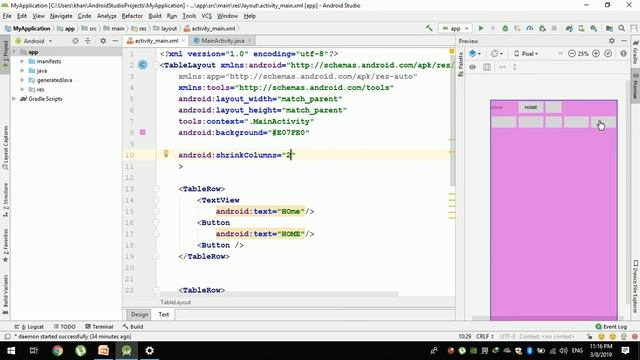This screenshot has width=640, height=360.
Task: Click the class gutter icon on line 2
Action: pos(142,64)
